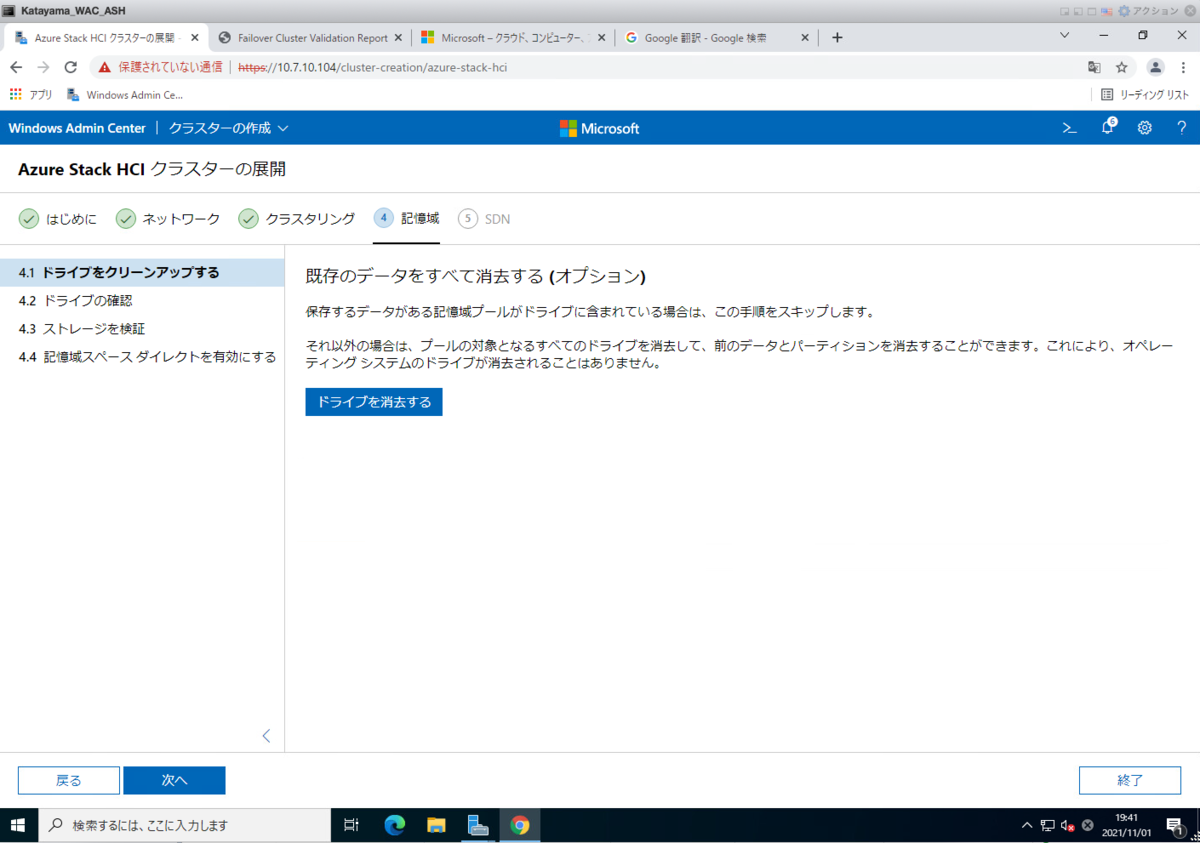Click Chrome icon on taskbar
1200x843 pixels.
coord(520,825)
